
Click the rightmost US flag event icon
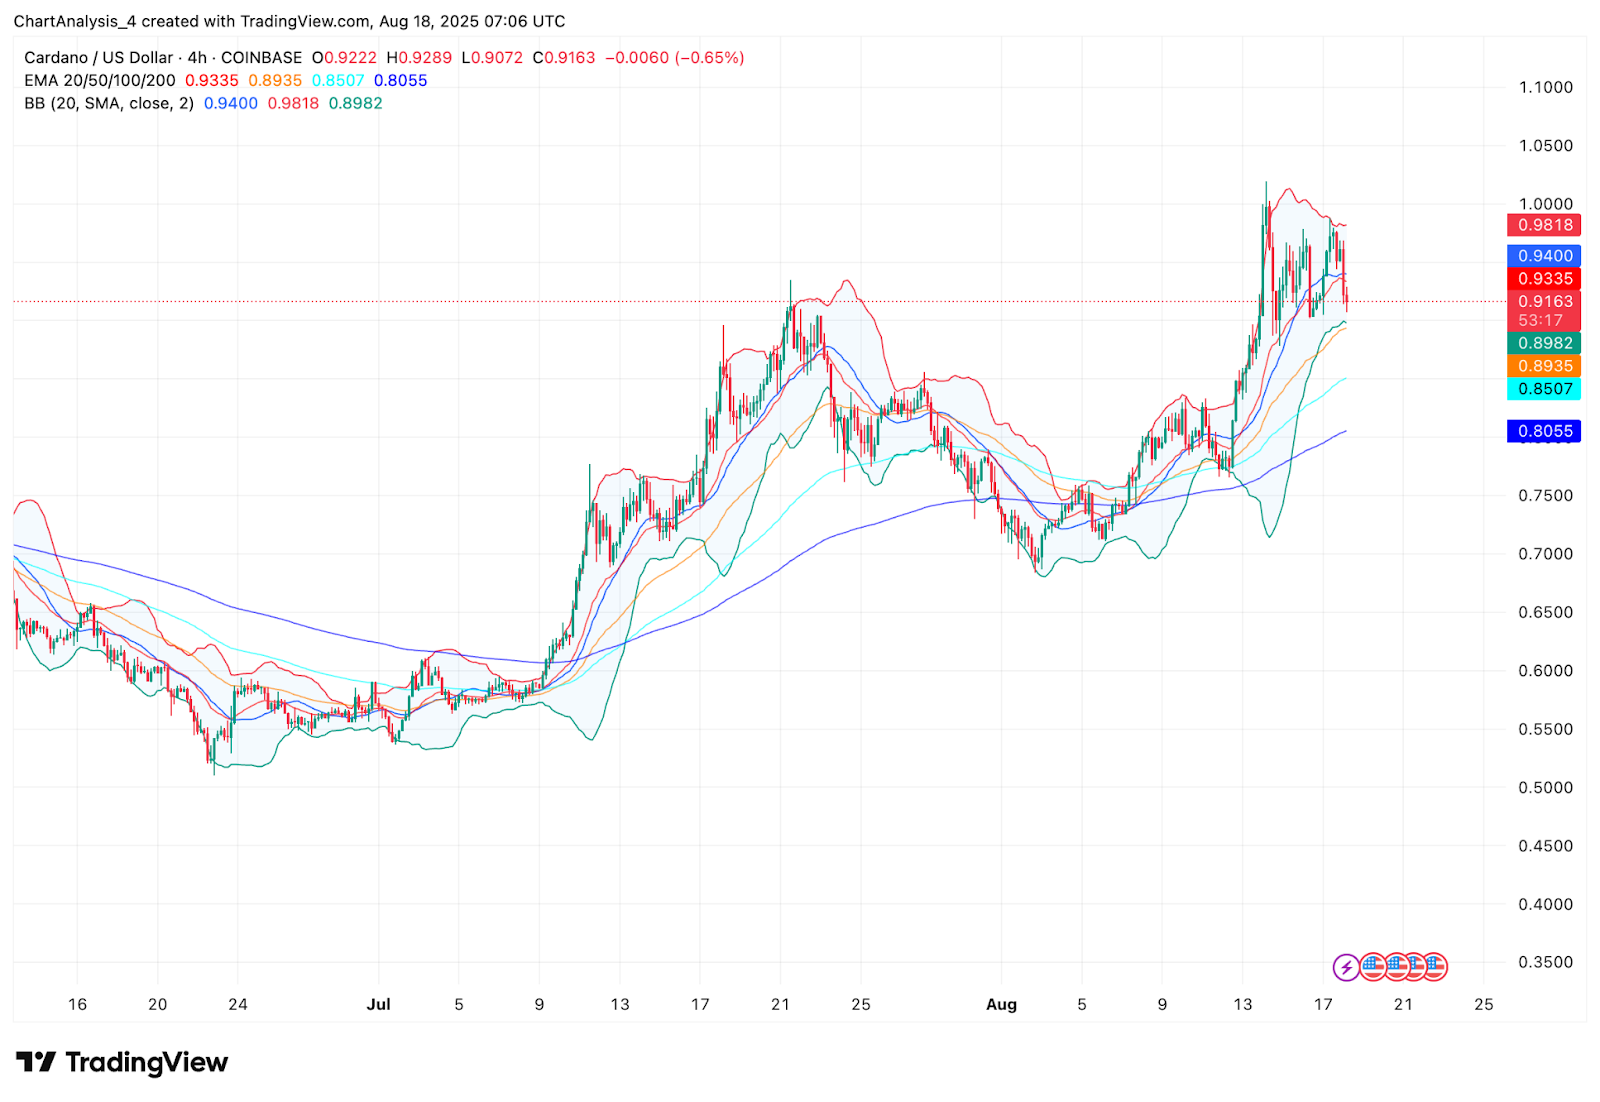(x=1435, y=967)
